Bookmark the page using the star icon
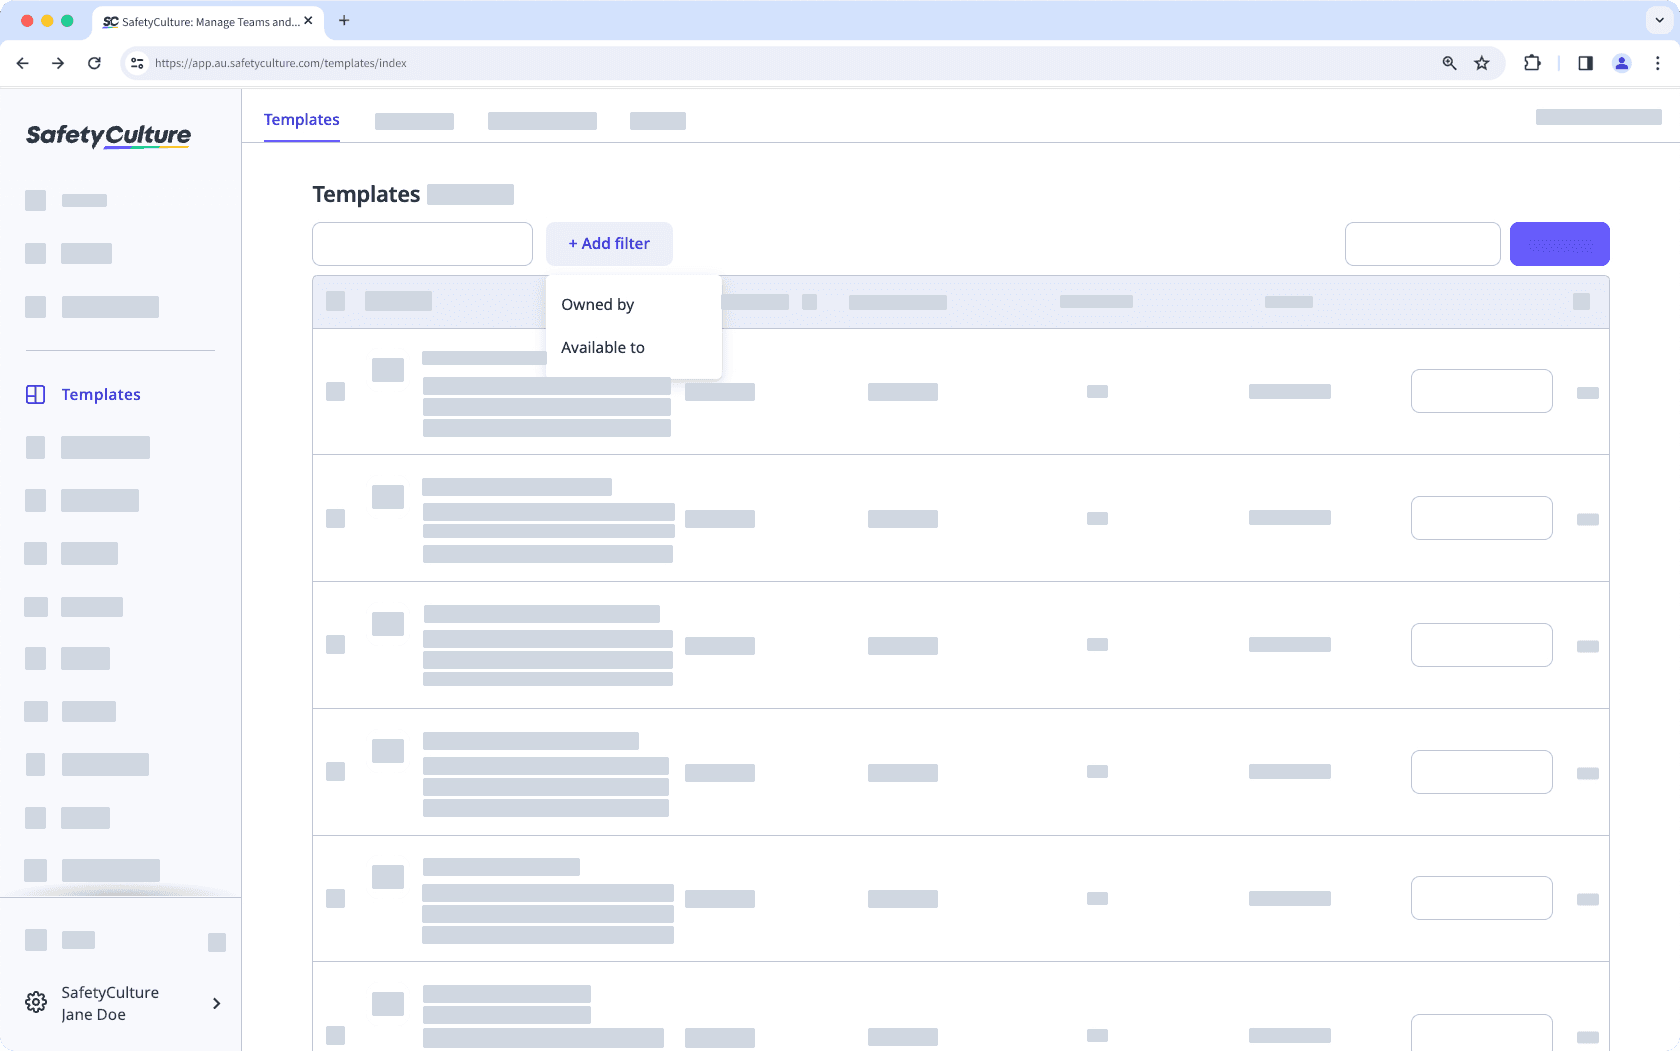This screenshot has height=1051, width=1680. click(x=1481, y=62)
